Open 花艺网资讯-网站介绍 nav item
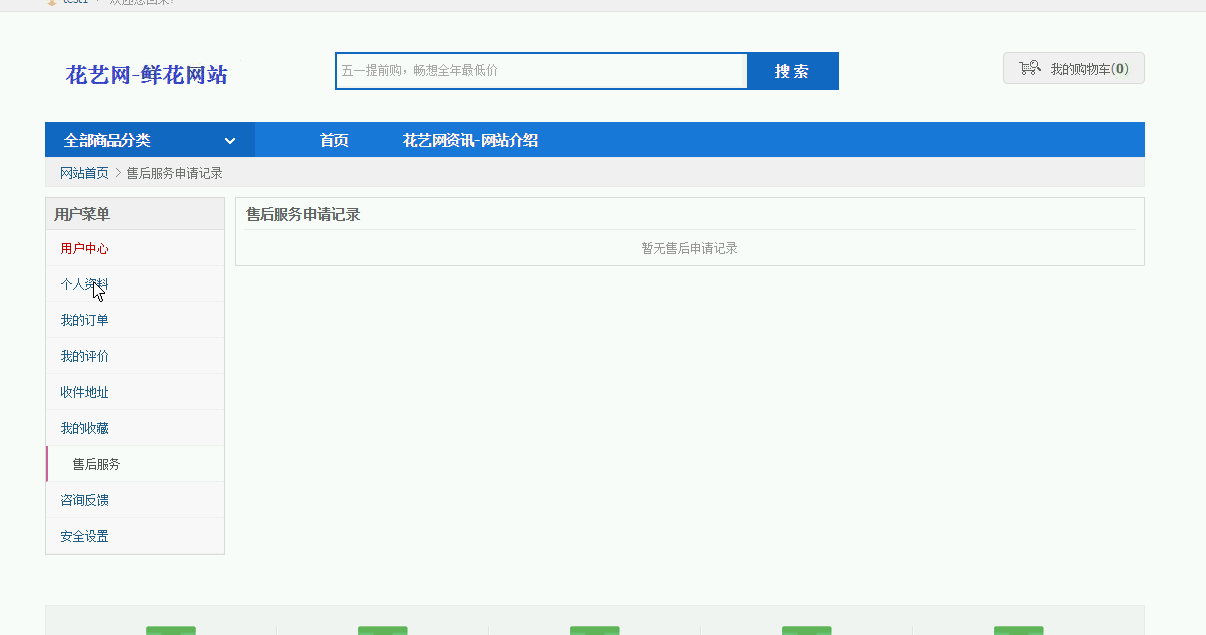 coord(470,141)
